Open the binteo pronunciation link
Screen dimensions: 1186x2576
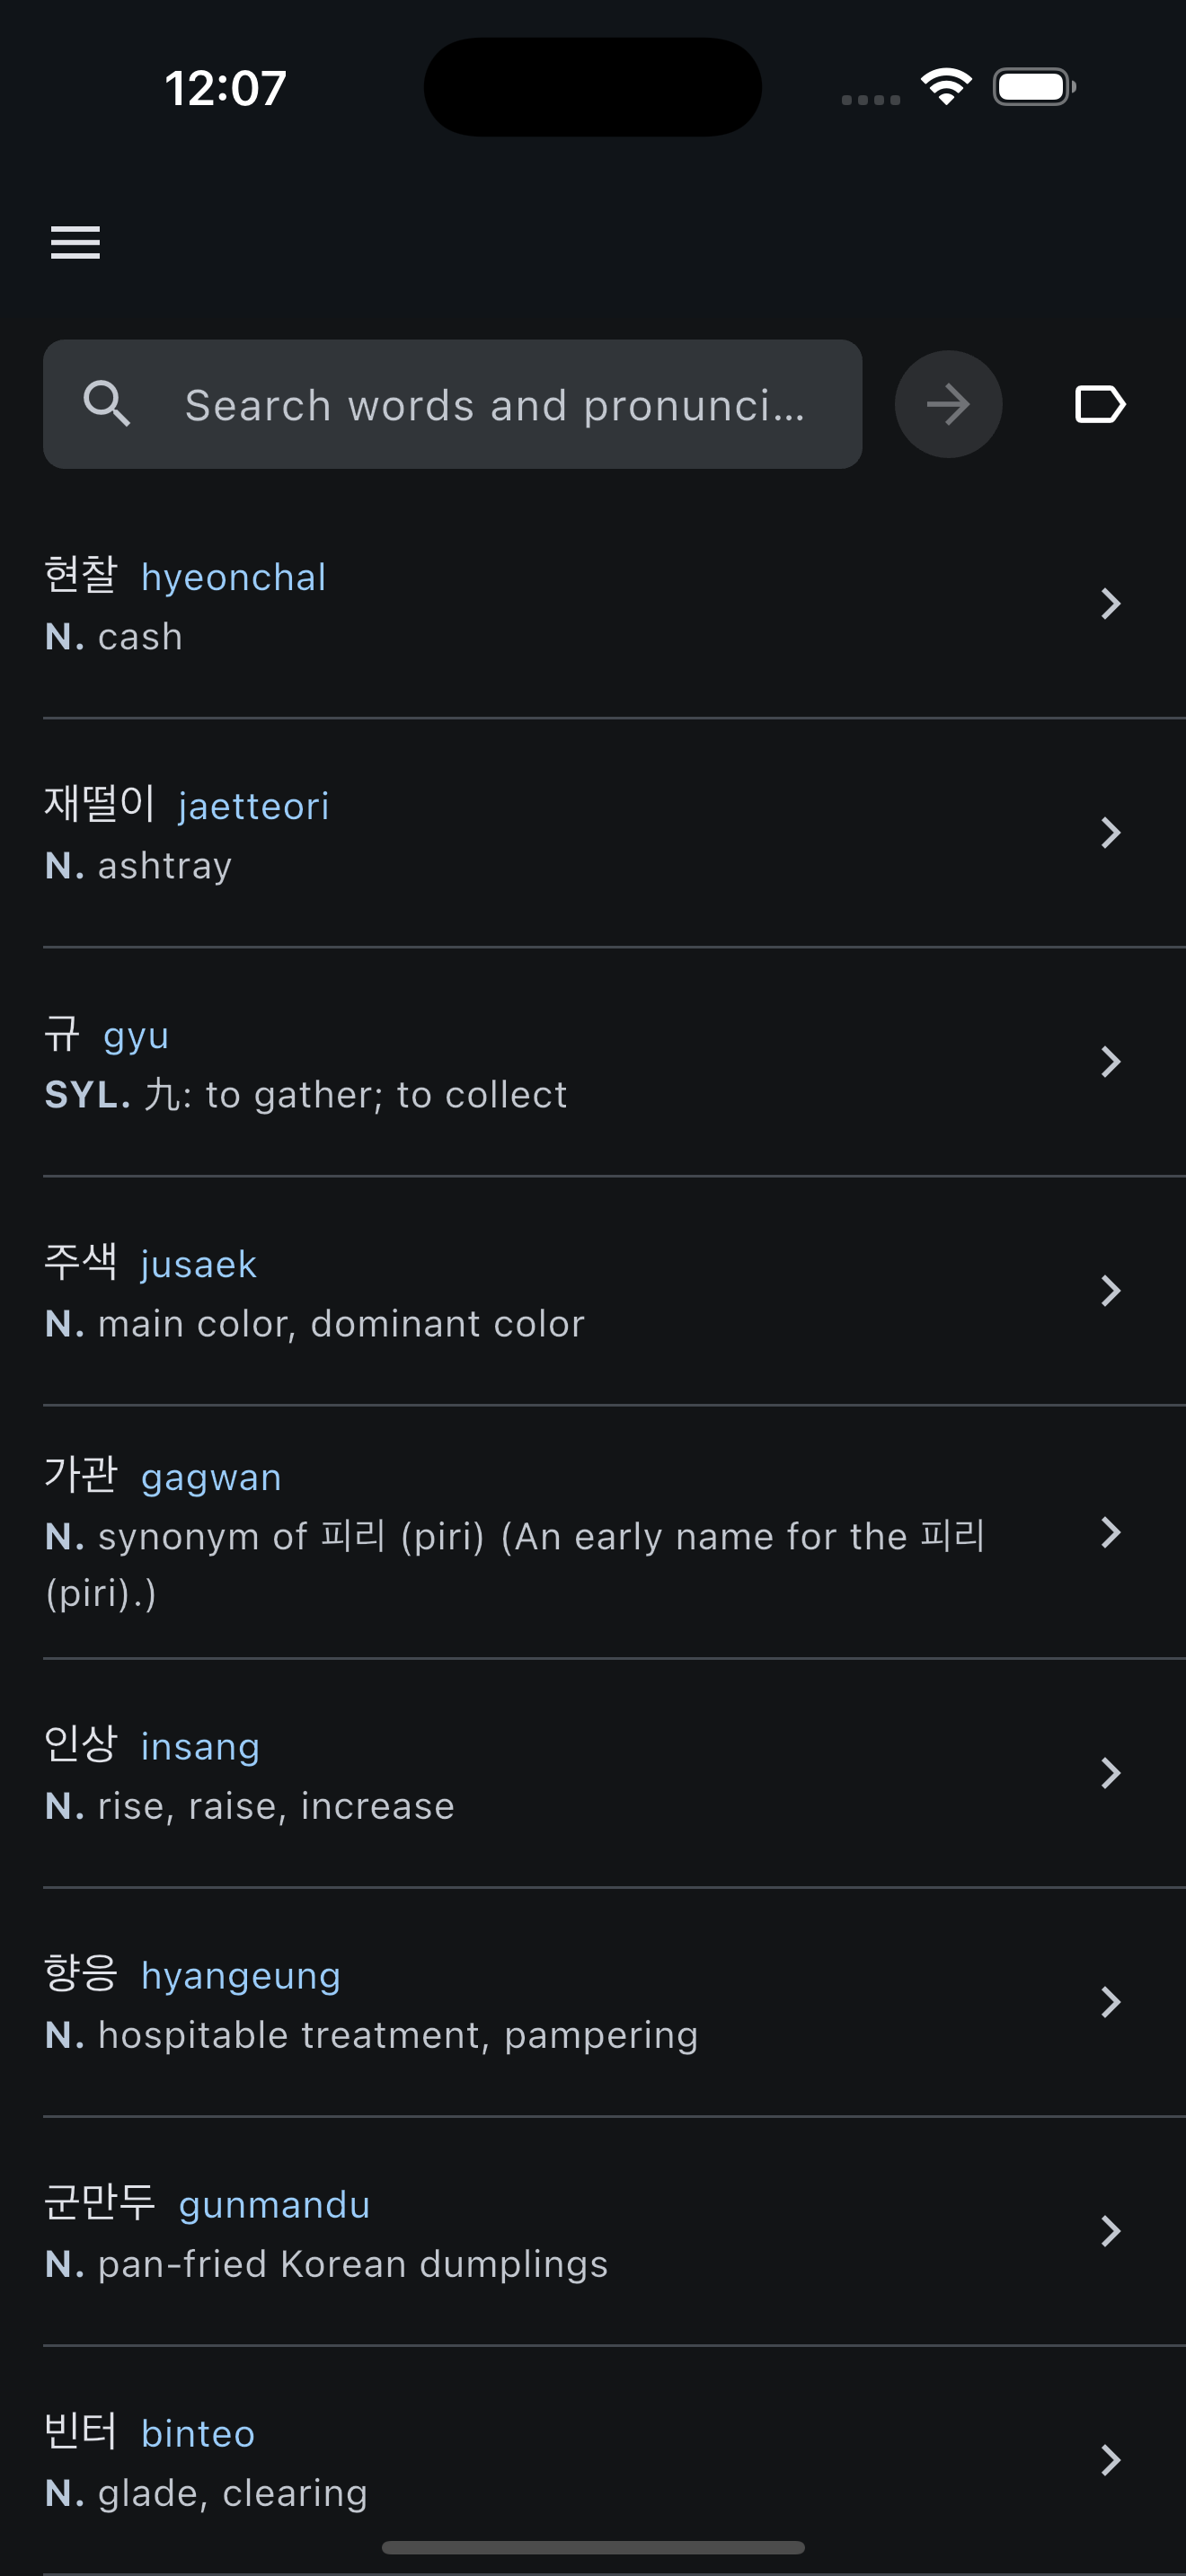pos(198,2433)
